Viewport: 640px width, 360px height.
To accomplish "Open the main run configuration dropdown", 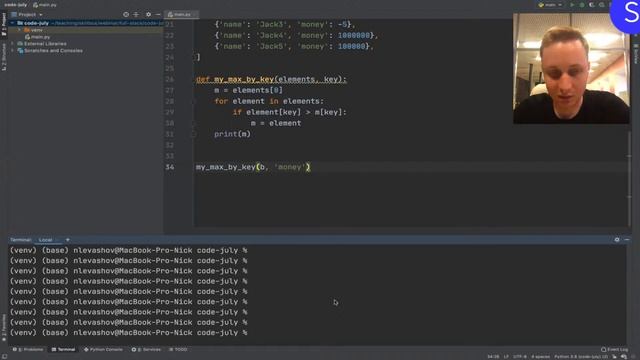I will (x=550, y=5).
